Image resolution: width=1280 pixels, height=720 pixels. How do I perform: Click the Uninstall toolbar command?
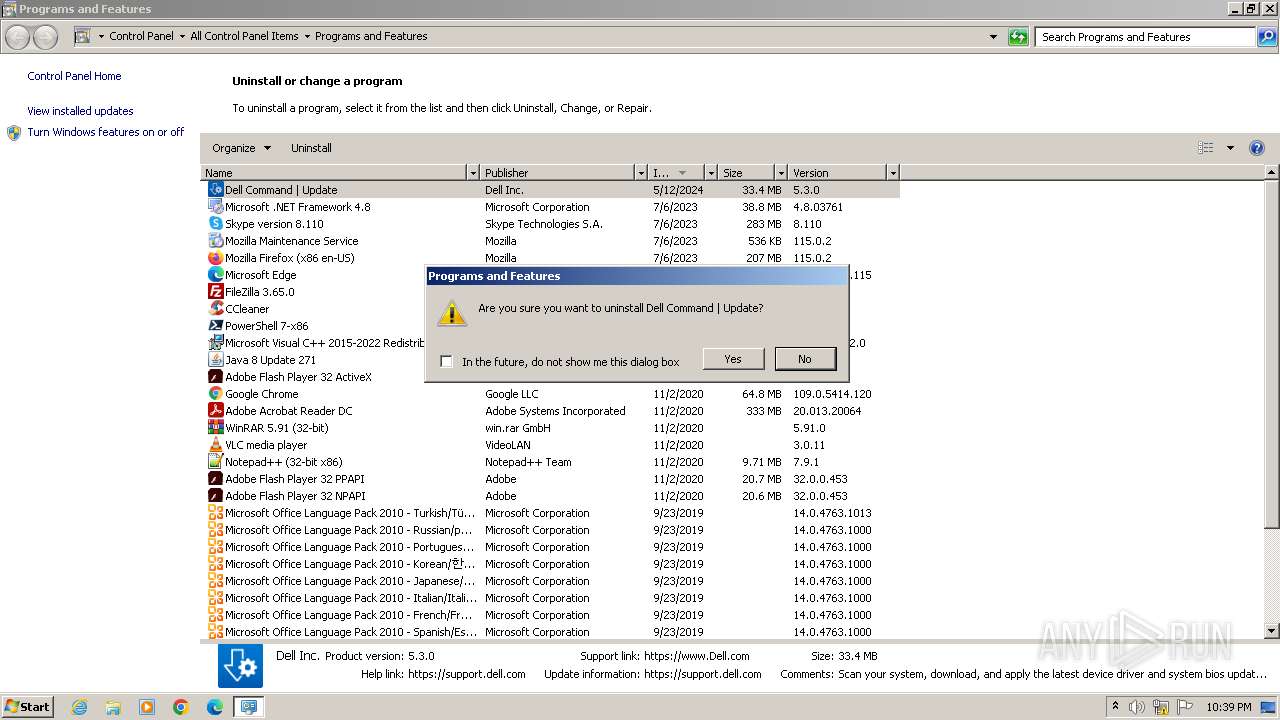point(311,148)
